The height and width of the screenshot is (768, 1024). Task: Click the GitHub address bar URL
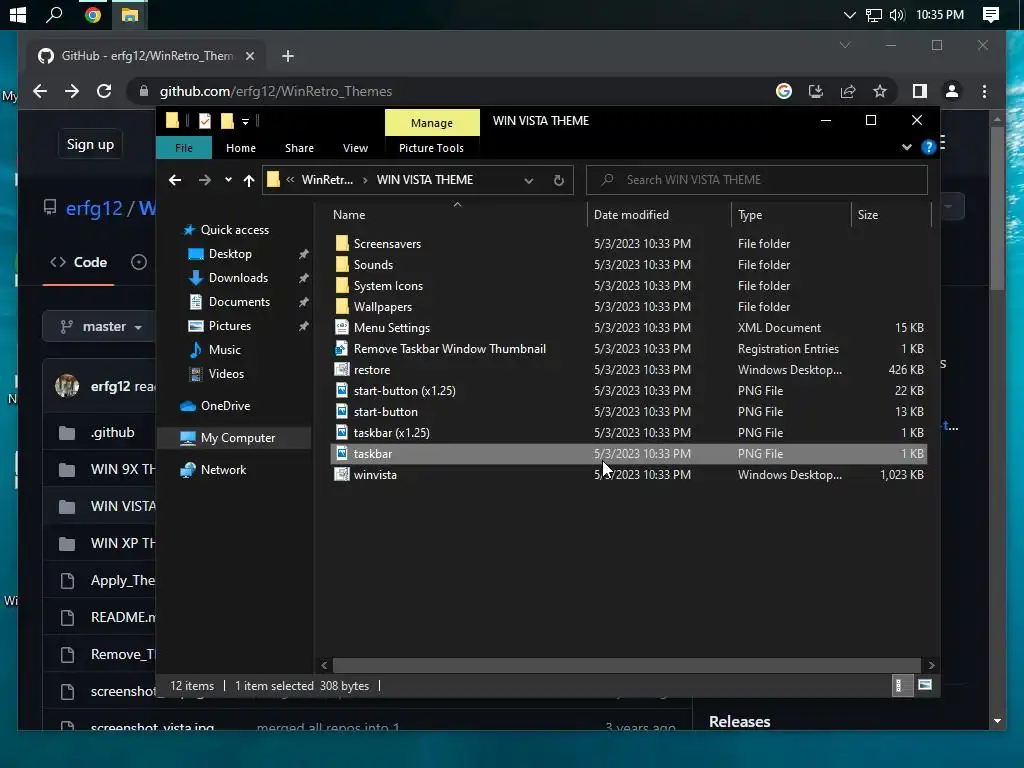point(276,91)
